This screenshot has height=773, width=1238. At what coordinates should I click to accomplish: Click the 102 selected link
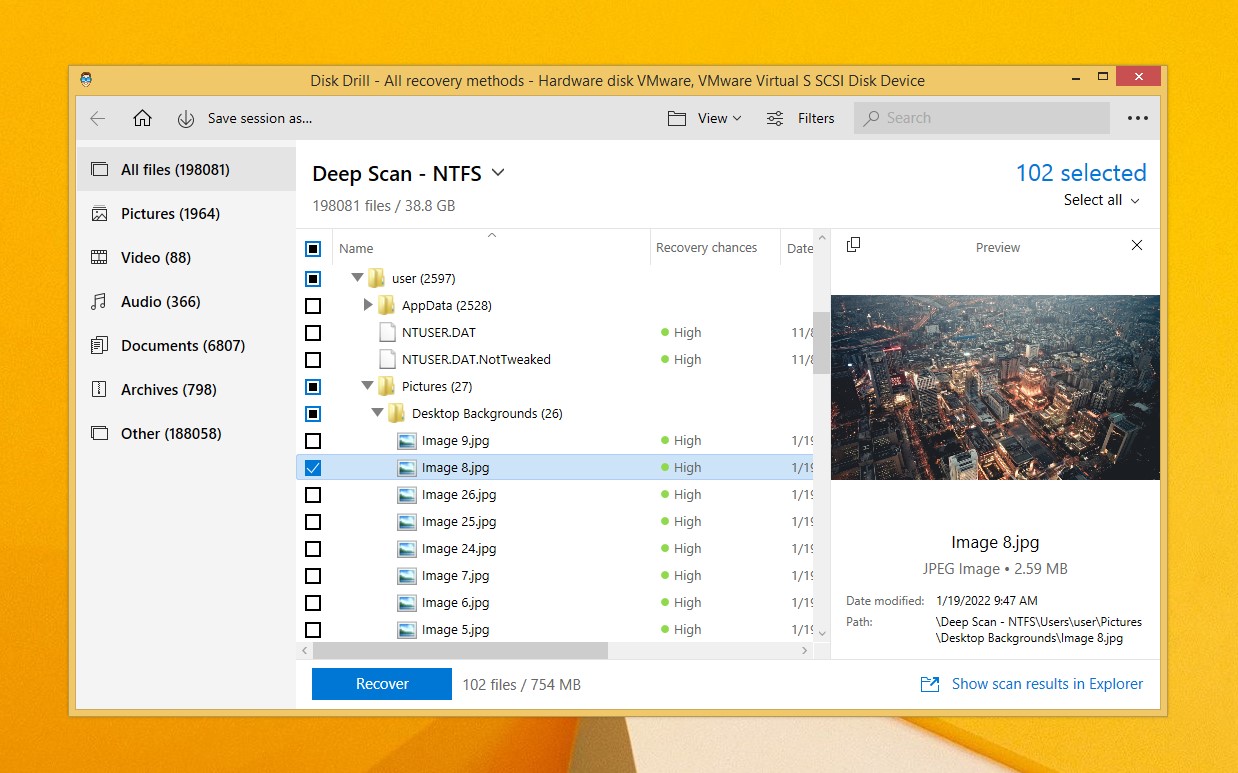pos(1081,173)
